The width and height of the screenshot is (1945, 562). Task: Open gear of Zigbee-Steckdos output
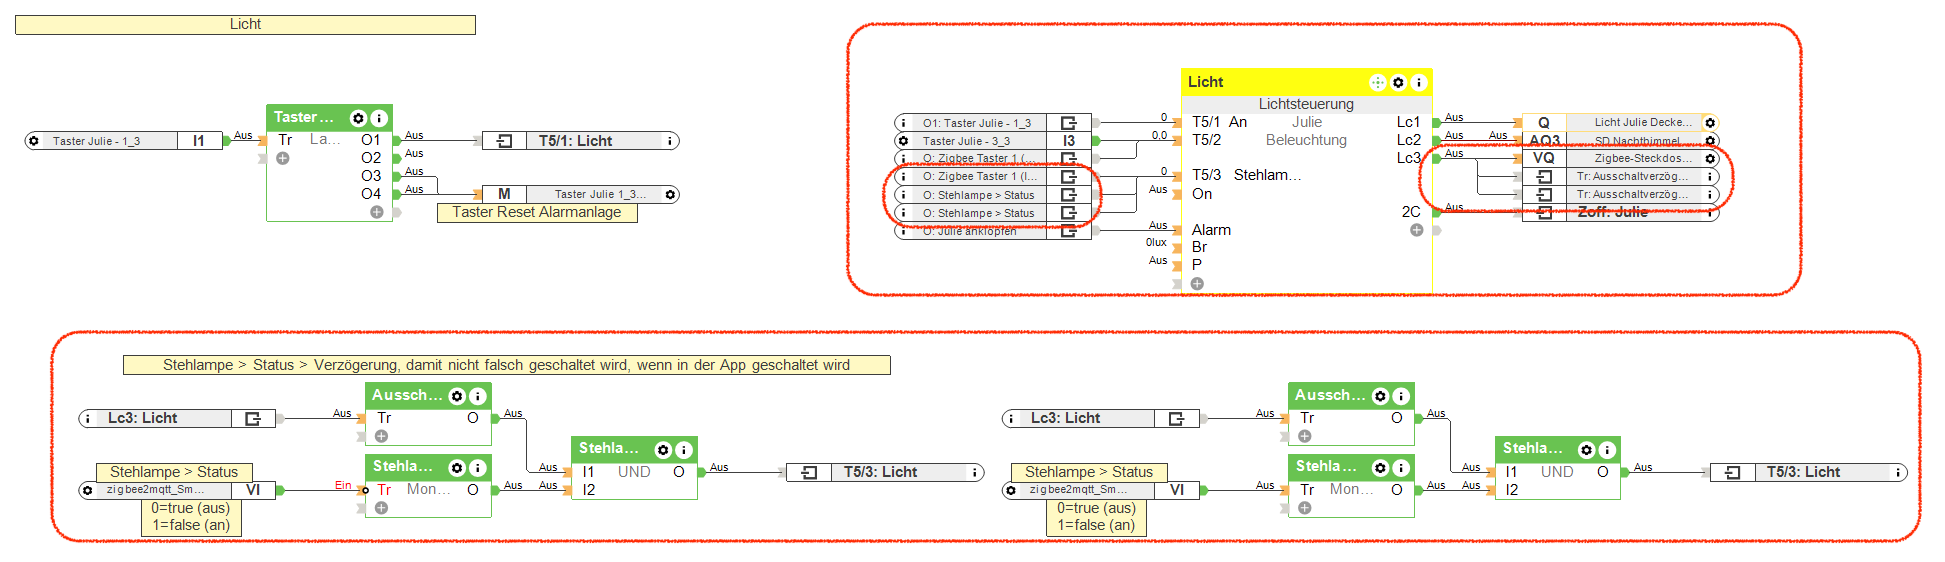click(1710, 158)
